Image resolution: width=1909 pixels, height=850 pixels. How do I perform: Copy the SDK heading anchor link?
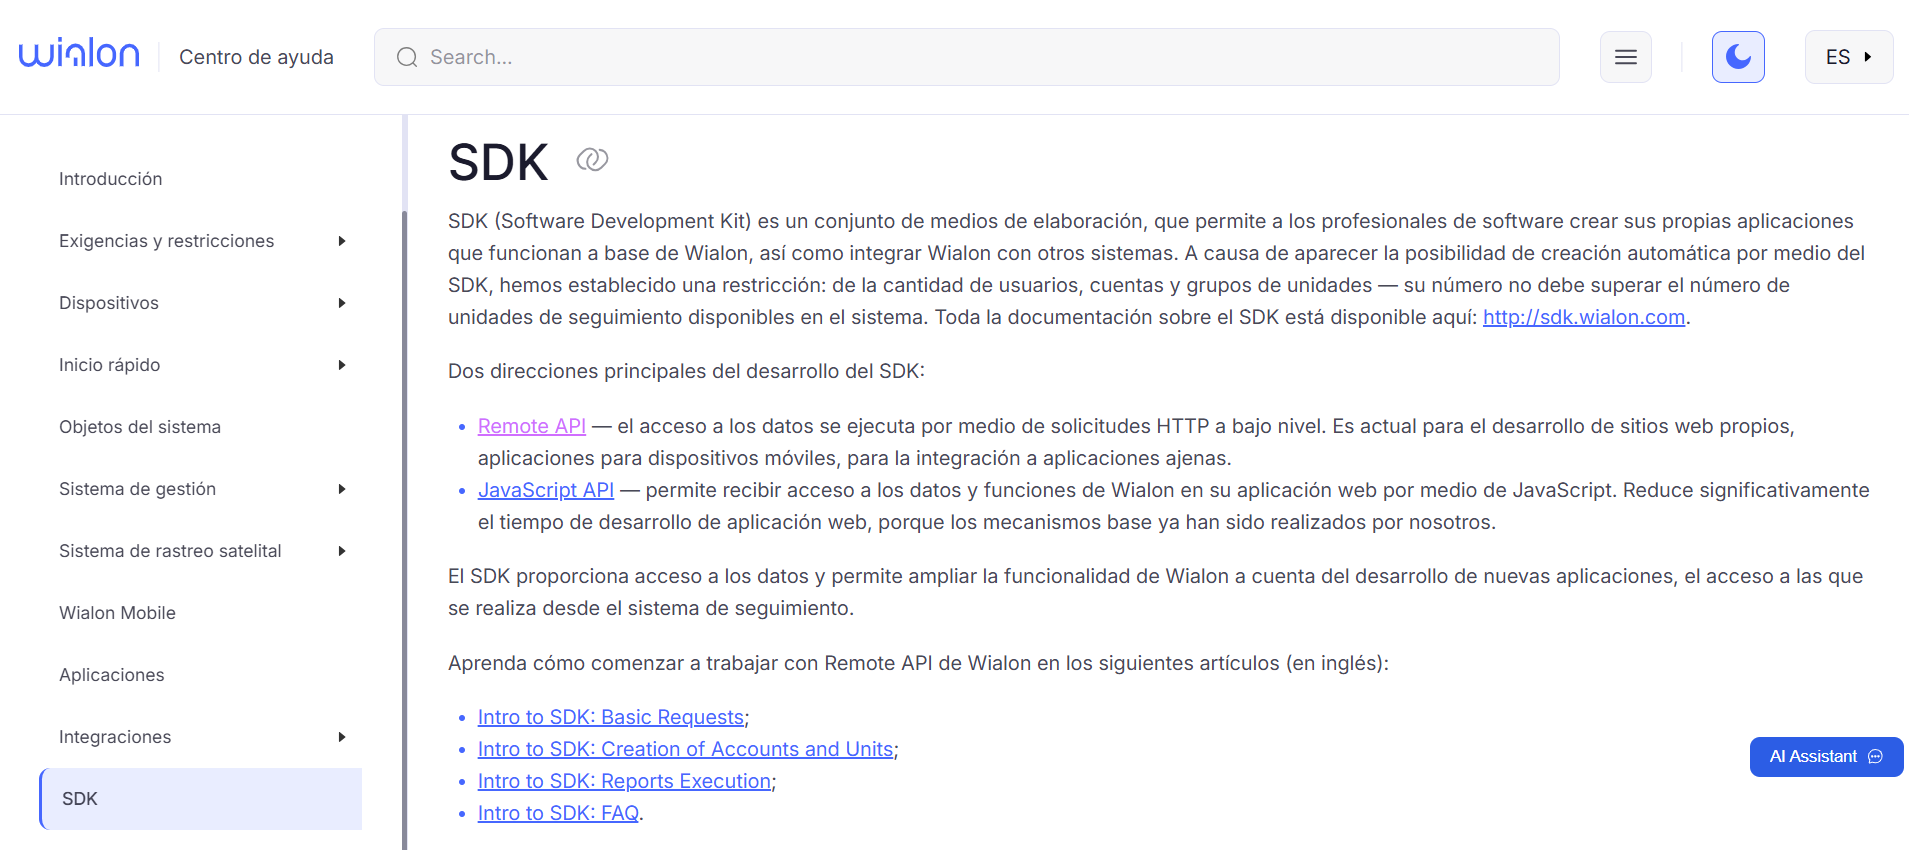[x=592, y=160]
